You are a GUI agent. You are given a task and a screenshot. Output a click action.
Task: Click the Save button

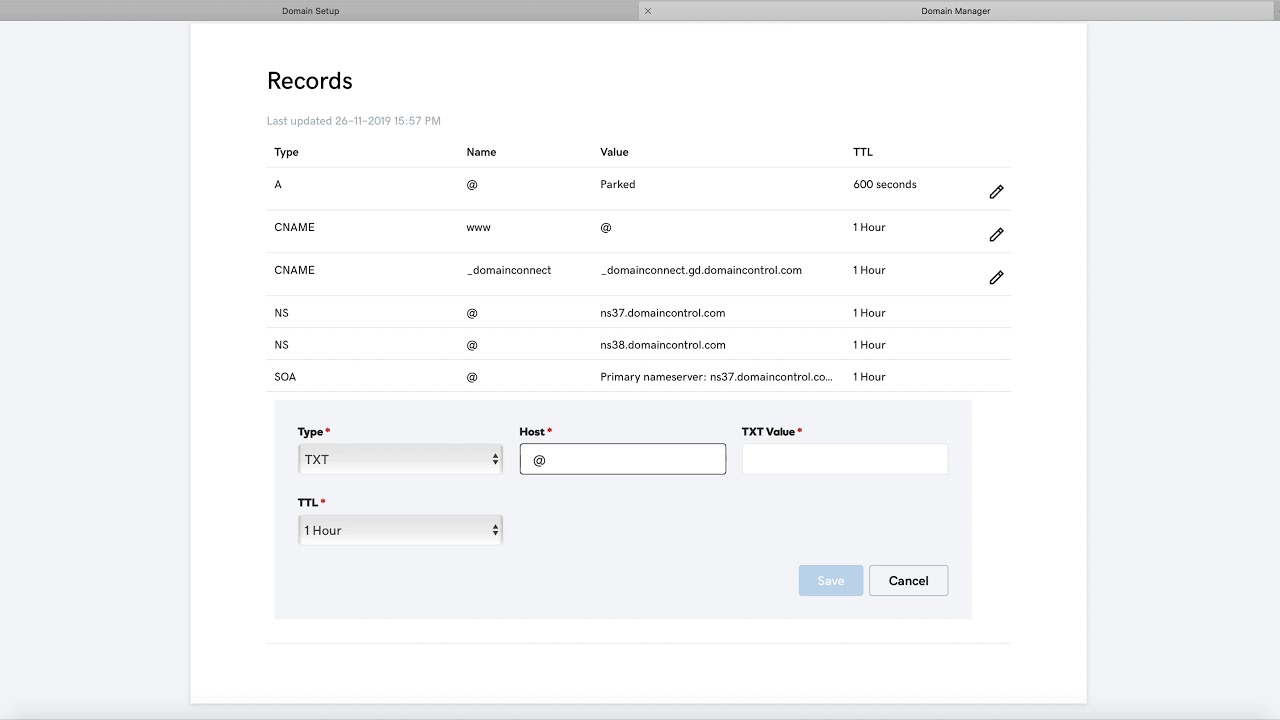tap(830, 581)
